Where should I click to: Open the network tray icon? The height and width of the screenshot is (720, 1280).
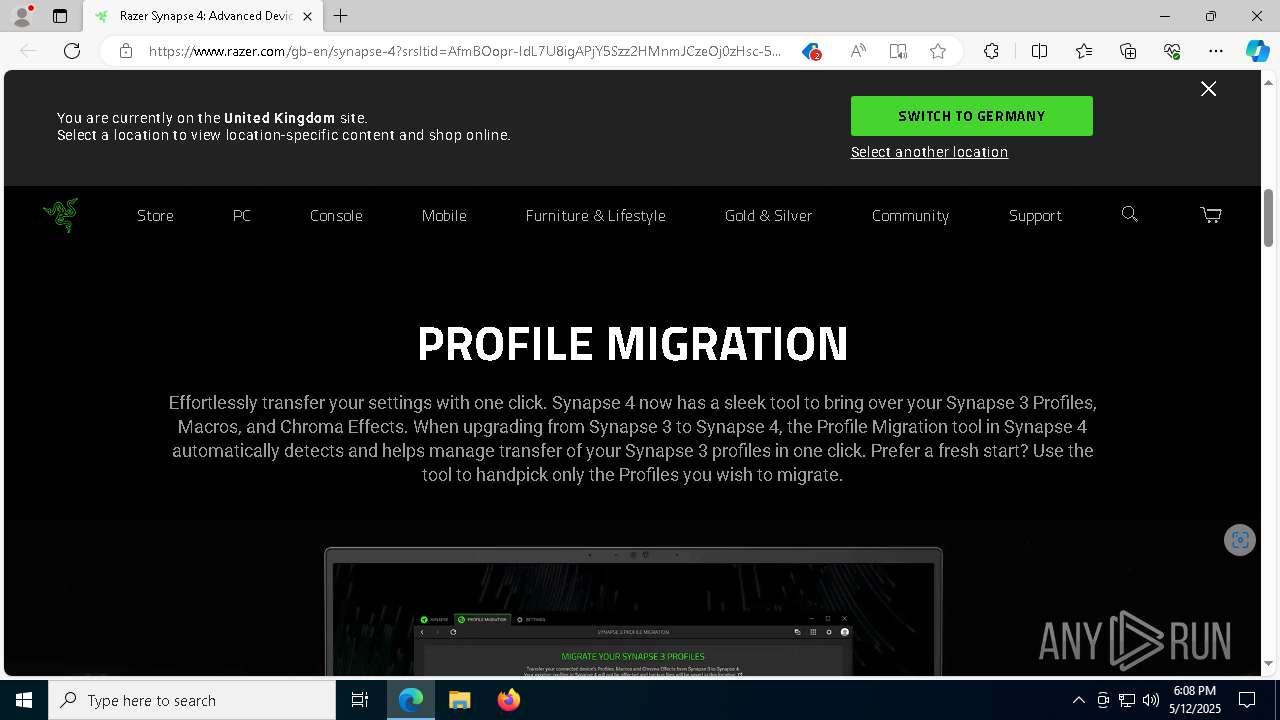pos(1127,700)
